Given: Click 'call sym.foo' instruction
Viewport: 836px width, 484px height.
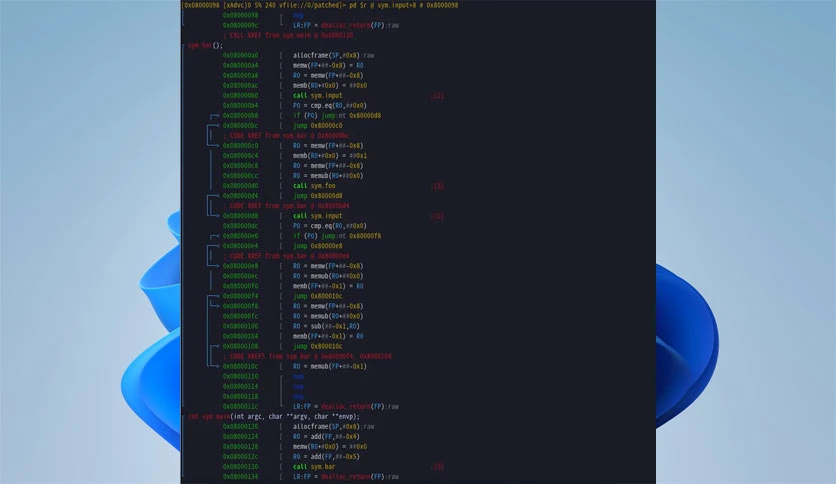Looking at the screenshot, I should coord(314,186).
